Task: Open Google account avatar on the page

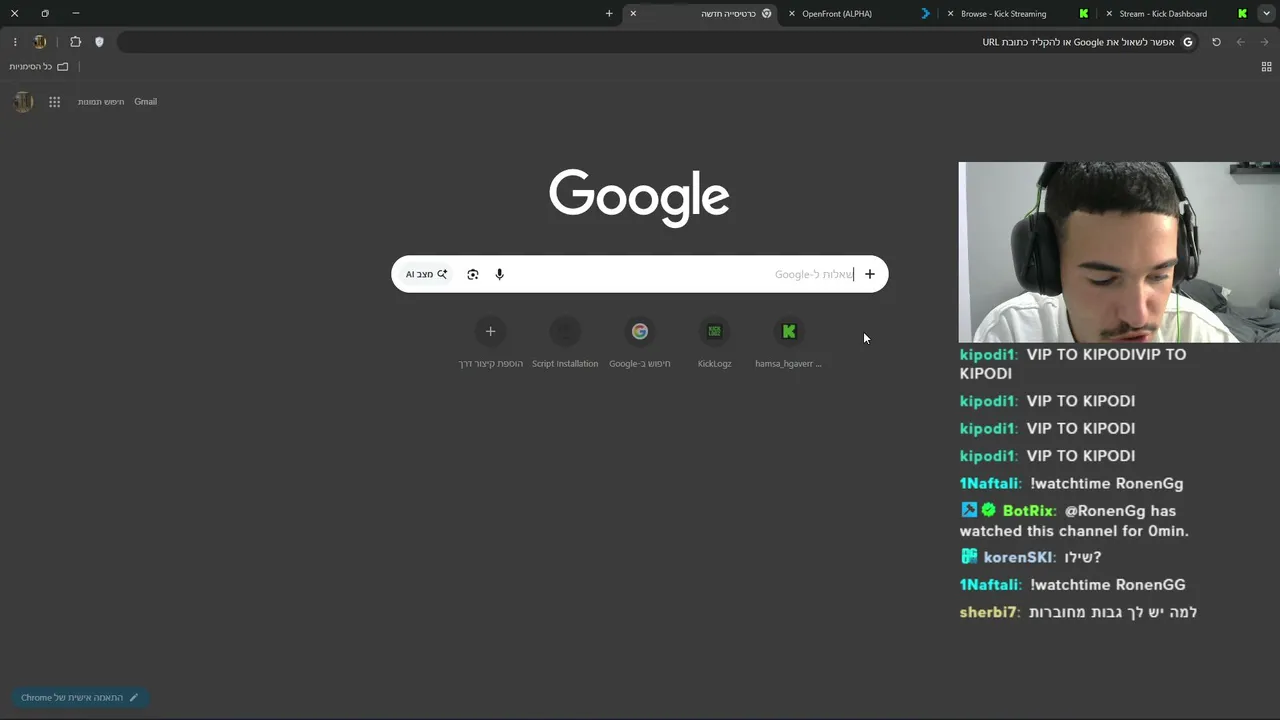Action: pyautogui.click(x=23, y=102)
